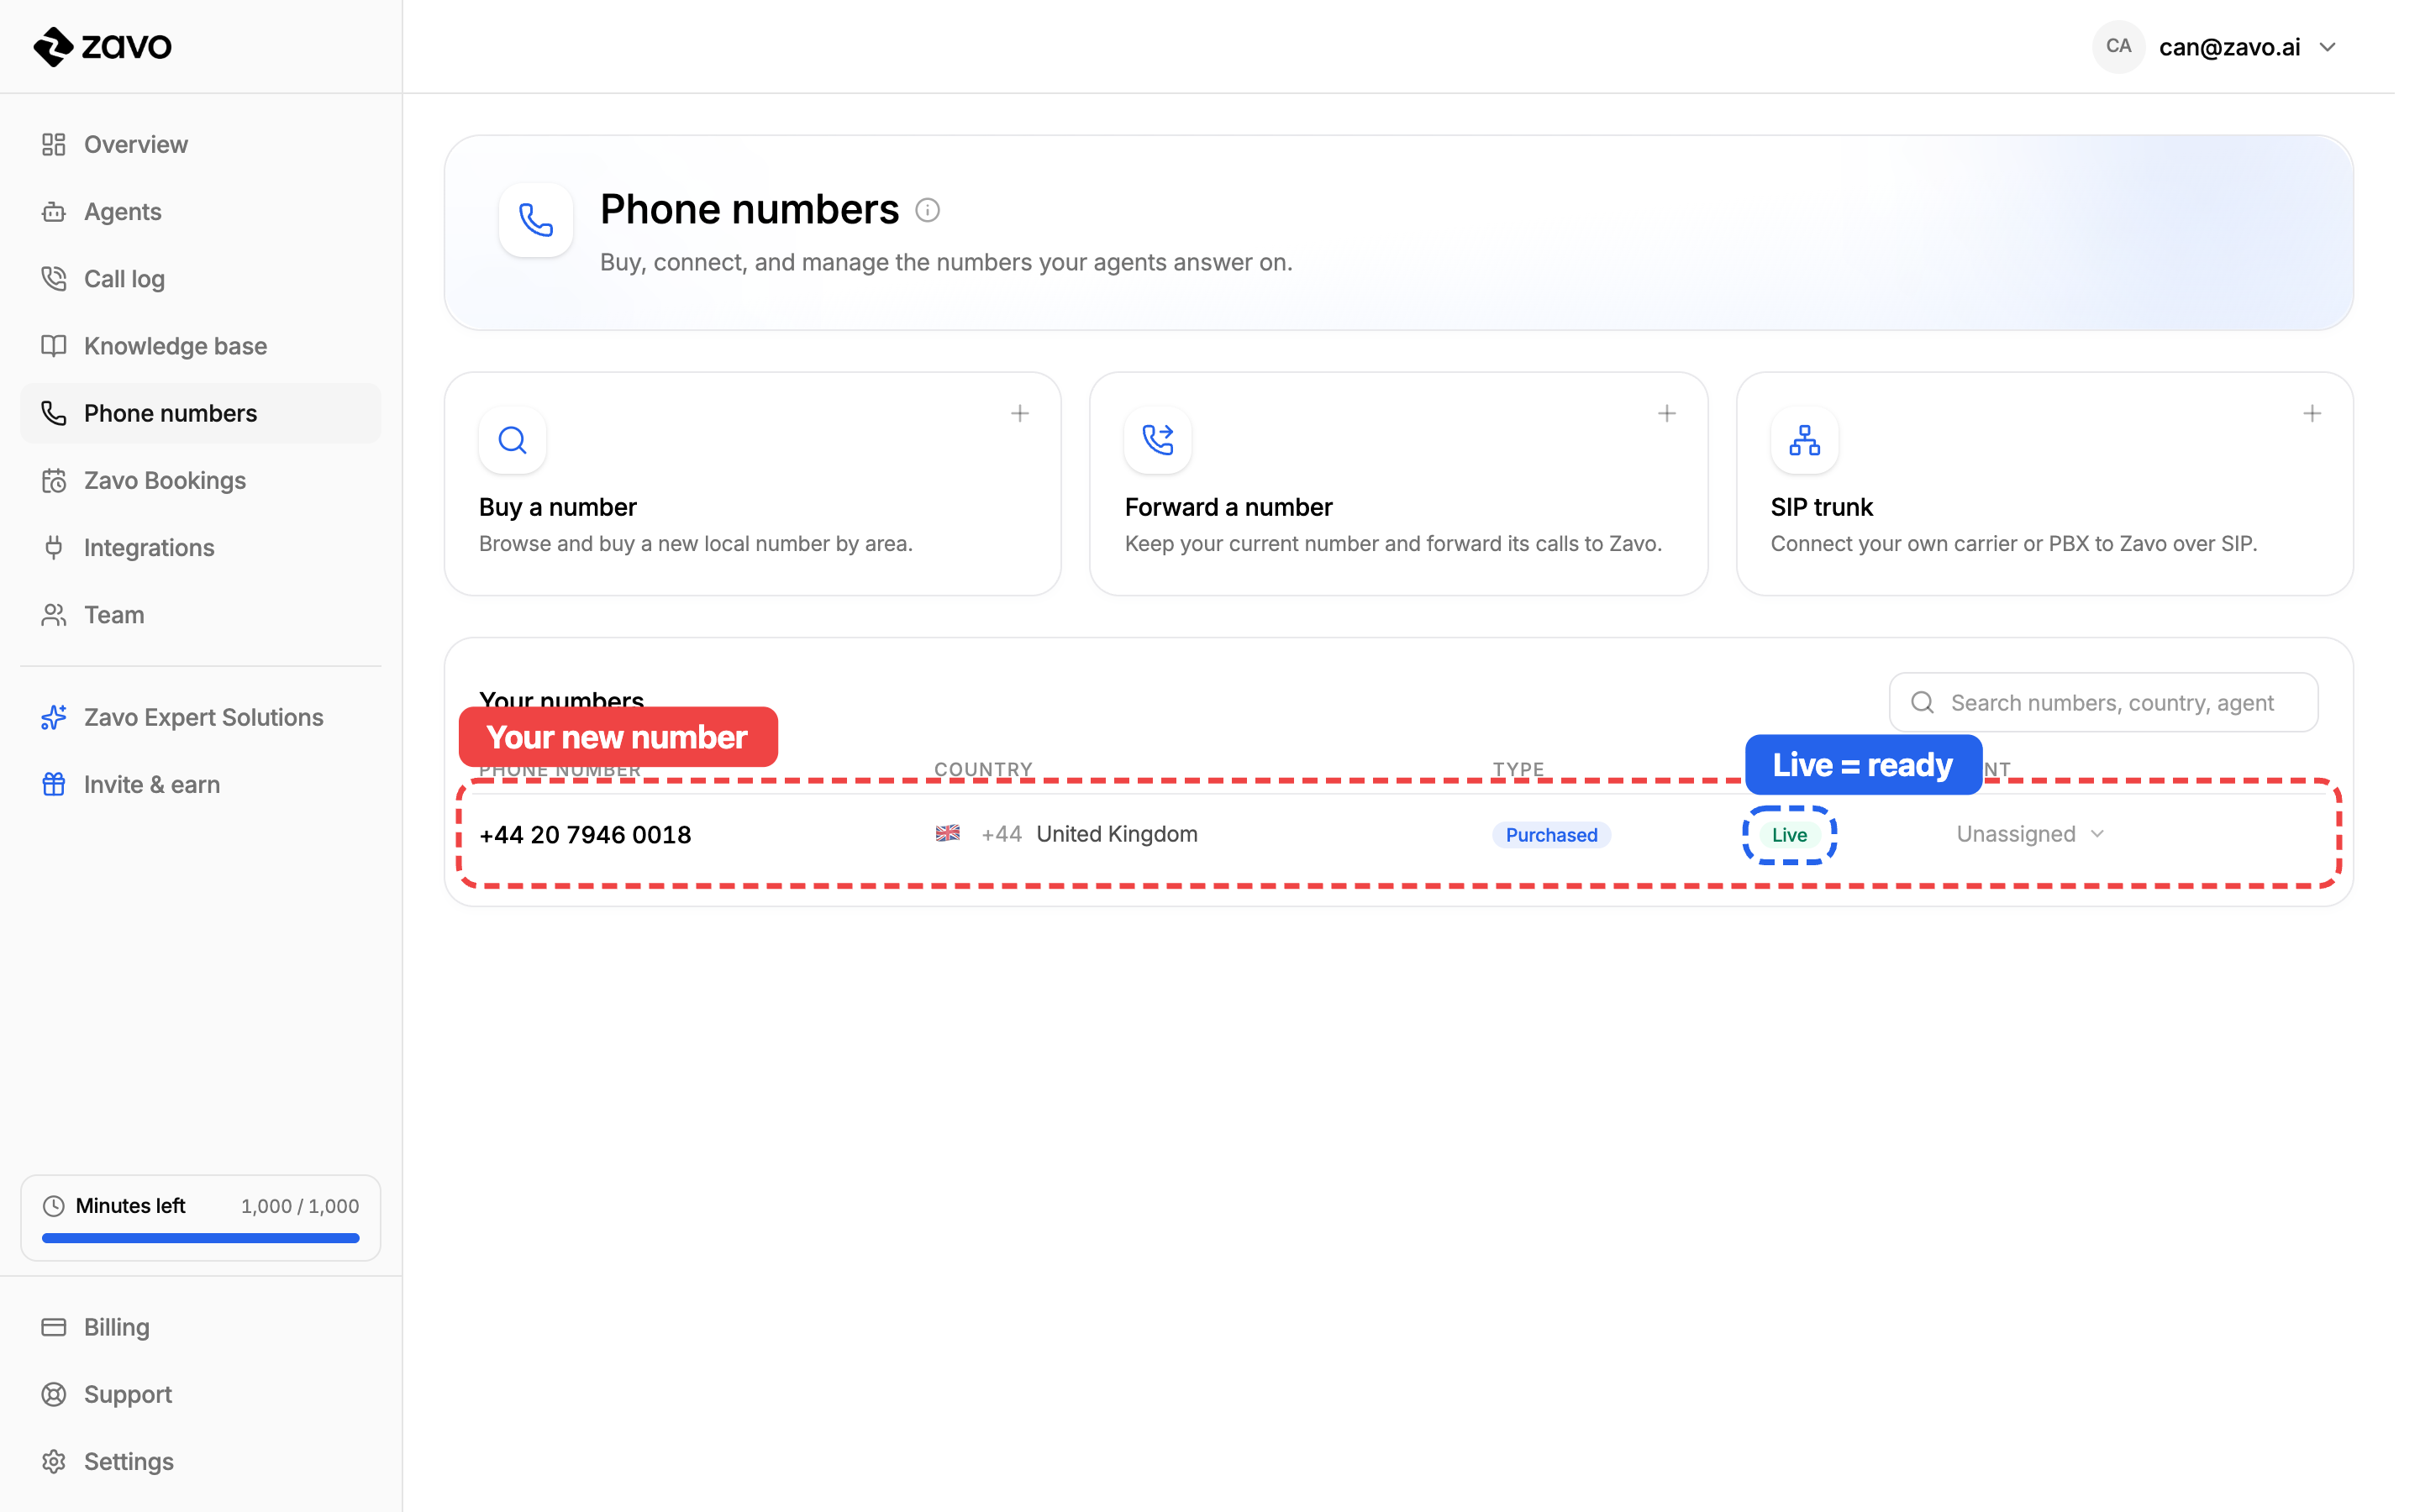Open the Knowledge base section
The width and height of the screenshot is (2420, 1512).
coord(200,346)
